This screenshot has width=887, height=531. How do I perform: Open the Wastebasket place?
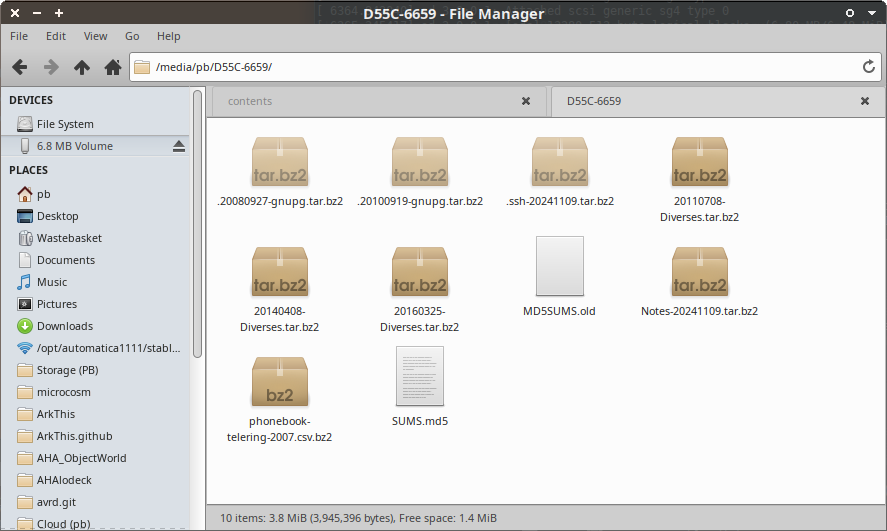69,238
